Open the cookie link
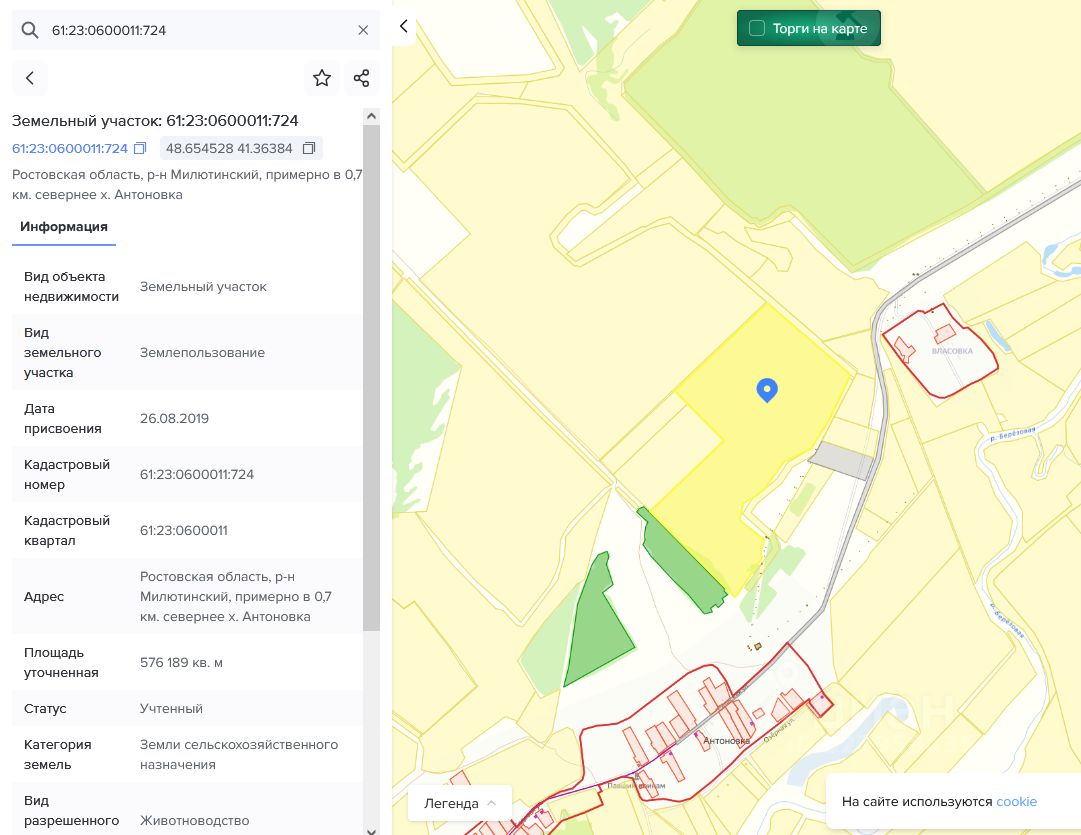This screenshot has width=1081, height=835. pyautogui.click(x=1016, y=801)
